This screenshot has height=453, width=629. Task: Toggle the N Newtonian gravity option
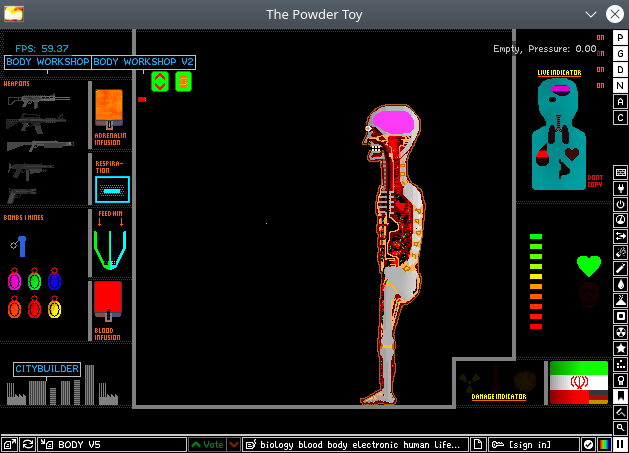[621, 86]
